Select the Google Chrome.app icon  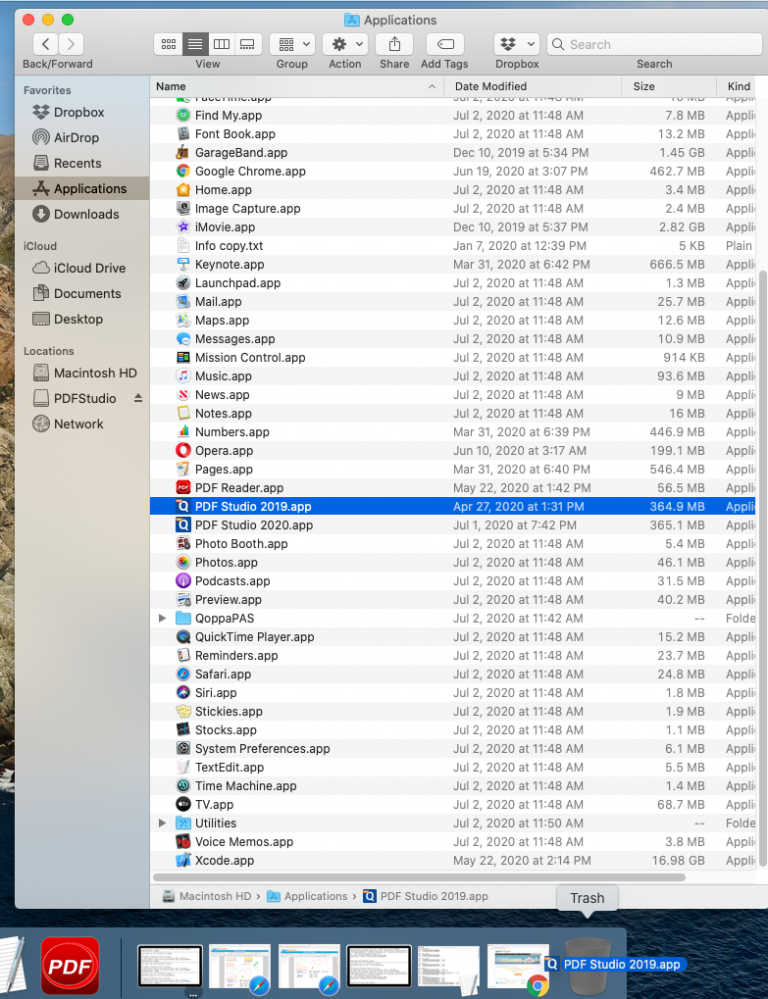point(183,171)
